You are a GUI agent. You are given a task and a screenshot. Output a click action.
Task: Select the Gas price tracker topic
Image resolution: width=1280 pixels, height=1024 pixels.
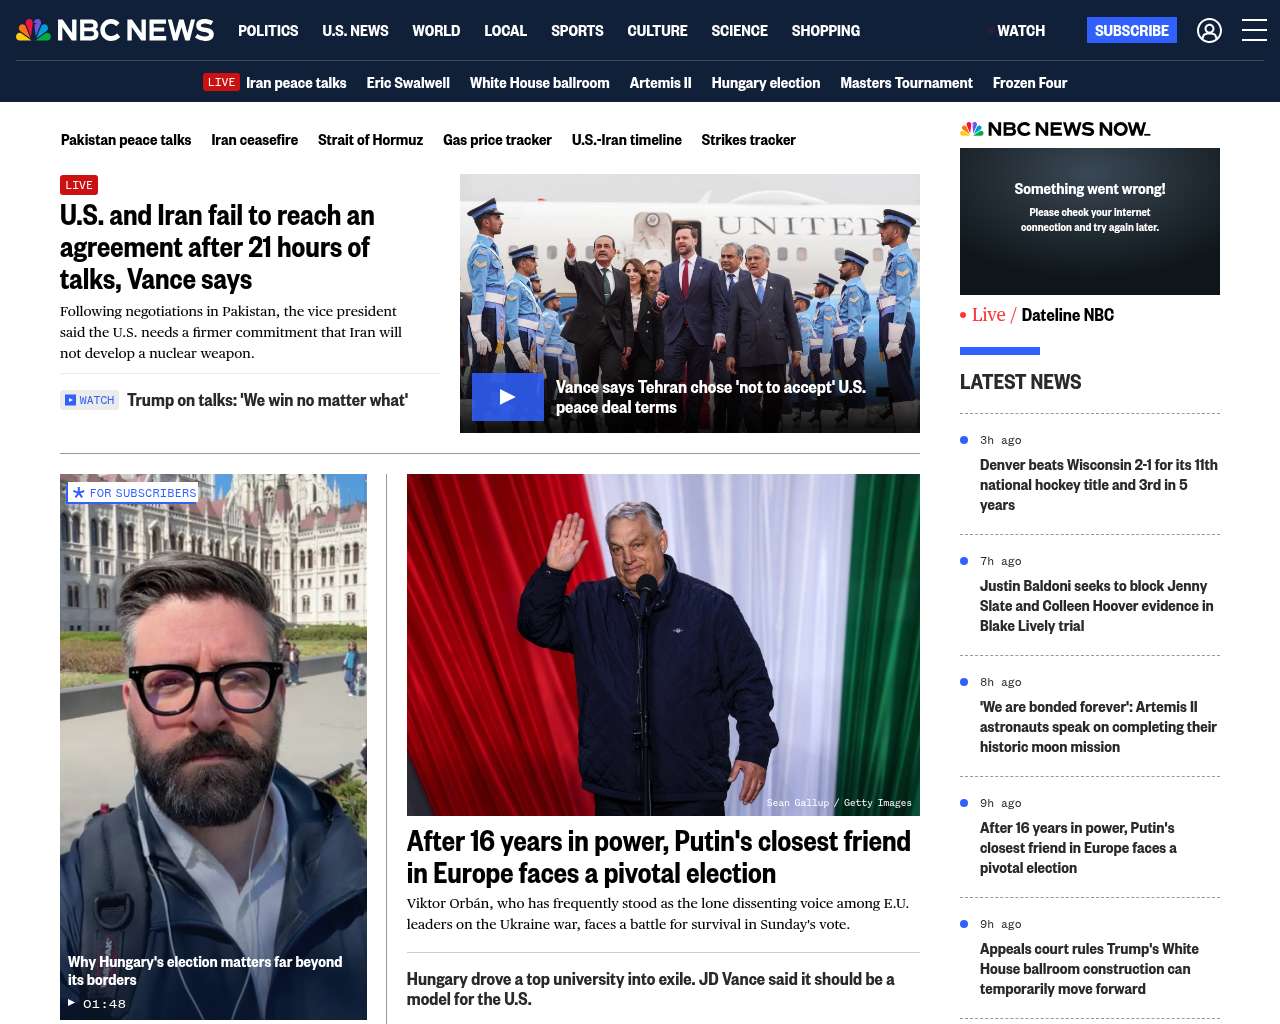coord(497,140)
